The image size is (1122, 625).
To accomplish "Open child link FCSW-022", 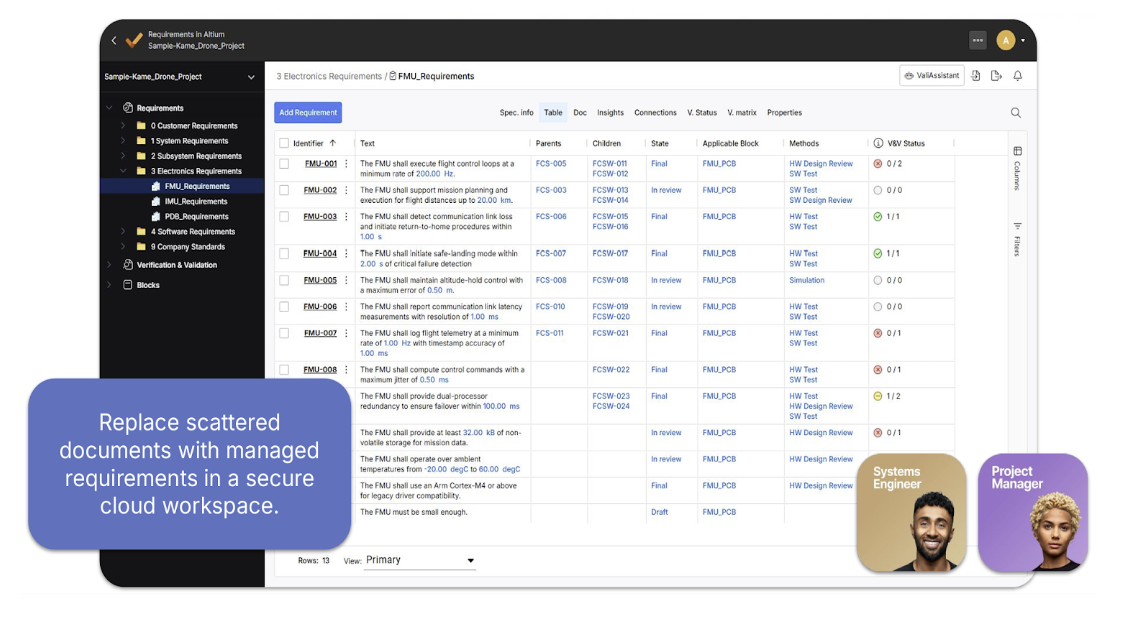I will click(611, 369).
